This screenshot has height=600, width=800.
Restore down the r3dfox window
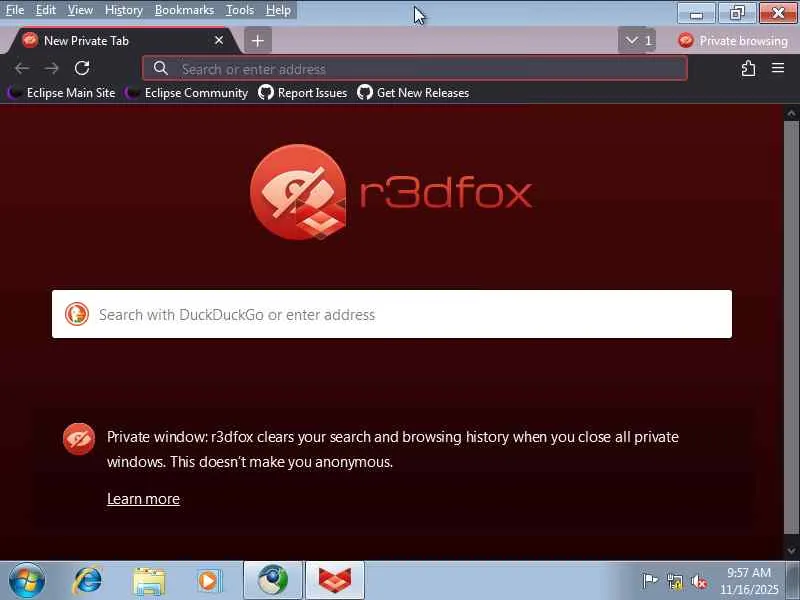737,13
